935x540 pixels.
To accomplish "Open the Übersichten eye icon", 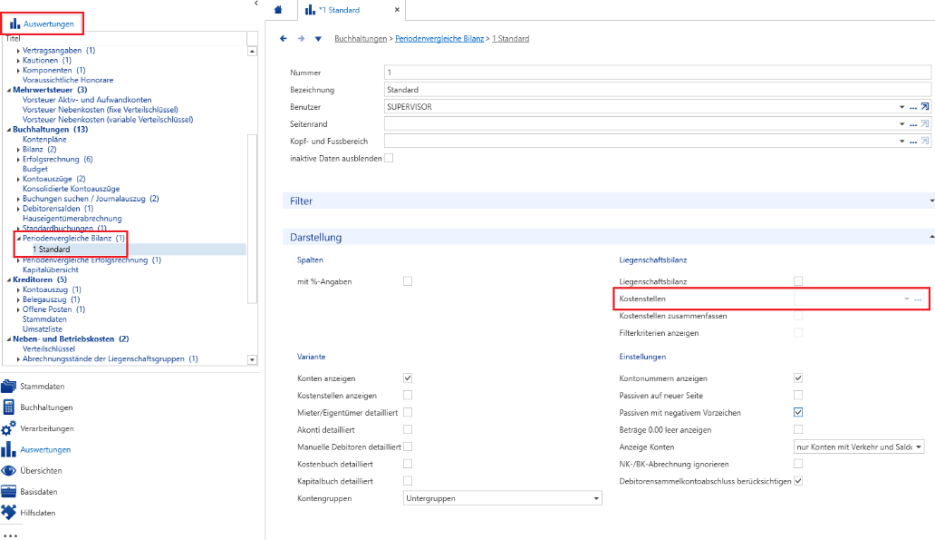I will pyautogui.click(x=8, y=470).
